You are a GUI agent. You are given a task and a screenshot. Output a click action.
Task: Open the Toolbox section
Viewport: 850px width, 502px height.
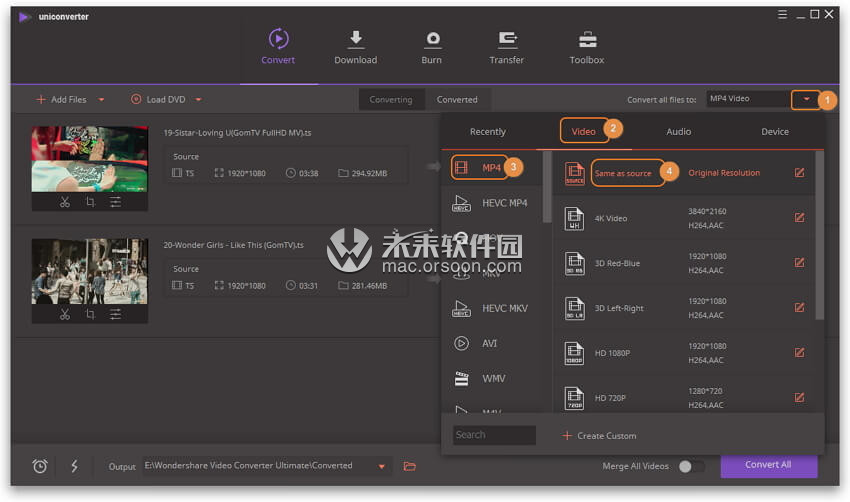[587, 47]
